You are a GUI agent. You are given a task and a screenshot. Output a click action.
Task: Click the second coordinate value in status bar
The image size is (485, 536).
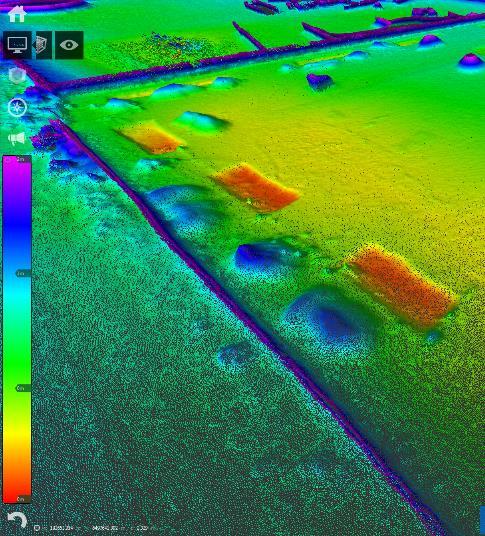click(x=105, y=528)
